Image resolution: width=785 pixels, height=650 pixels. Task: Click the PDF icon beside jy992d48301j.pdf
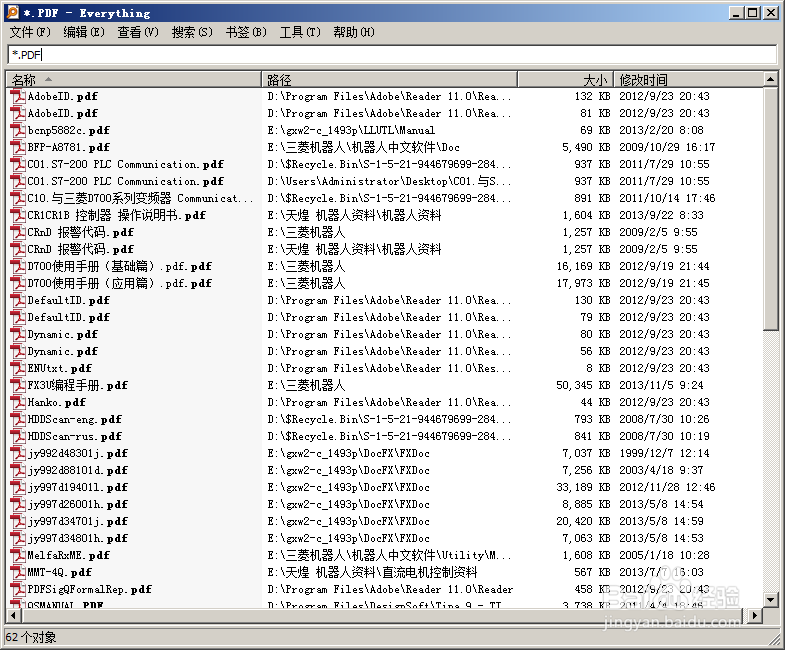tap(18, 454)
